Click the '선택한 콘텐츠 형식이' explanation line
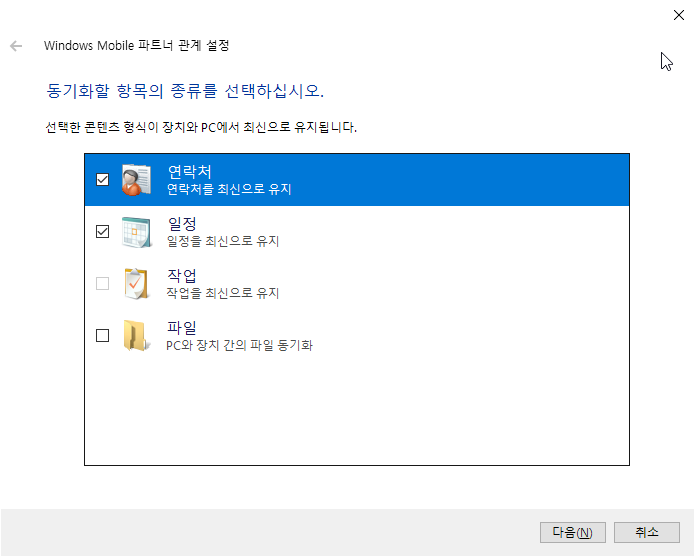Viewport: 695px width, 557px height. (x=201, y=128)
